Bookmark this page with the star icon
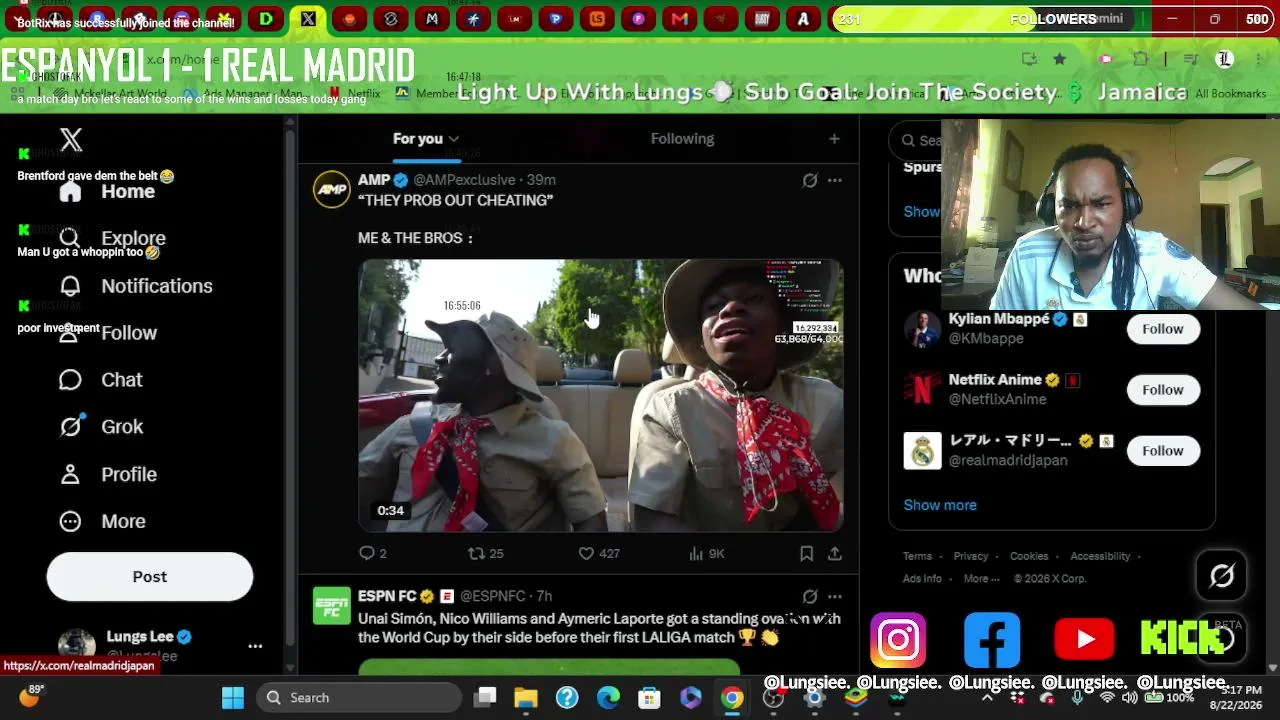The image size is (1280, 720). click(1059, 59)
